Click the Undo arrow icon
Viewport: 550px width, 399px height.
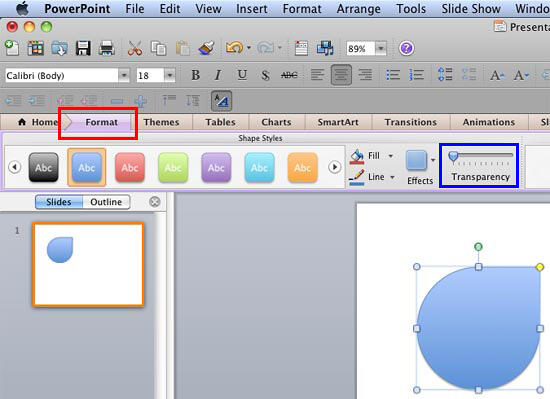(x=234, y=47)
